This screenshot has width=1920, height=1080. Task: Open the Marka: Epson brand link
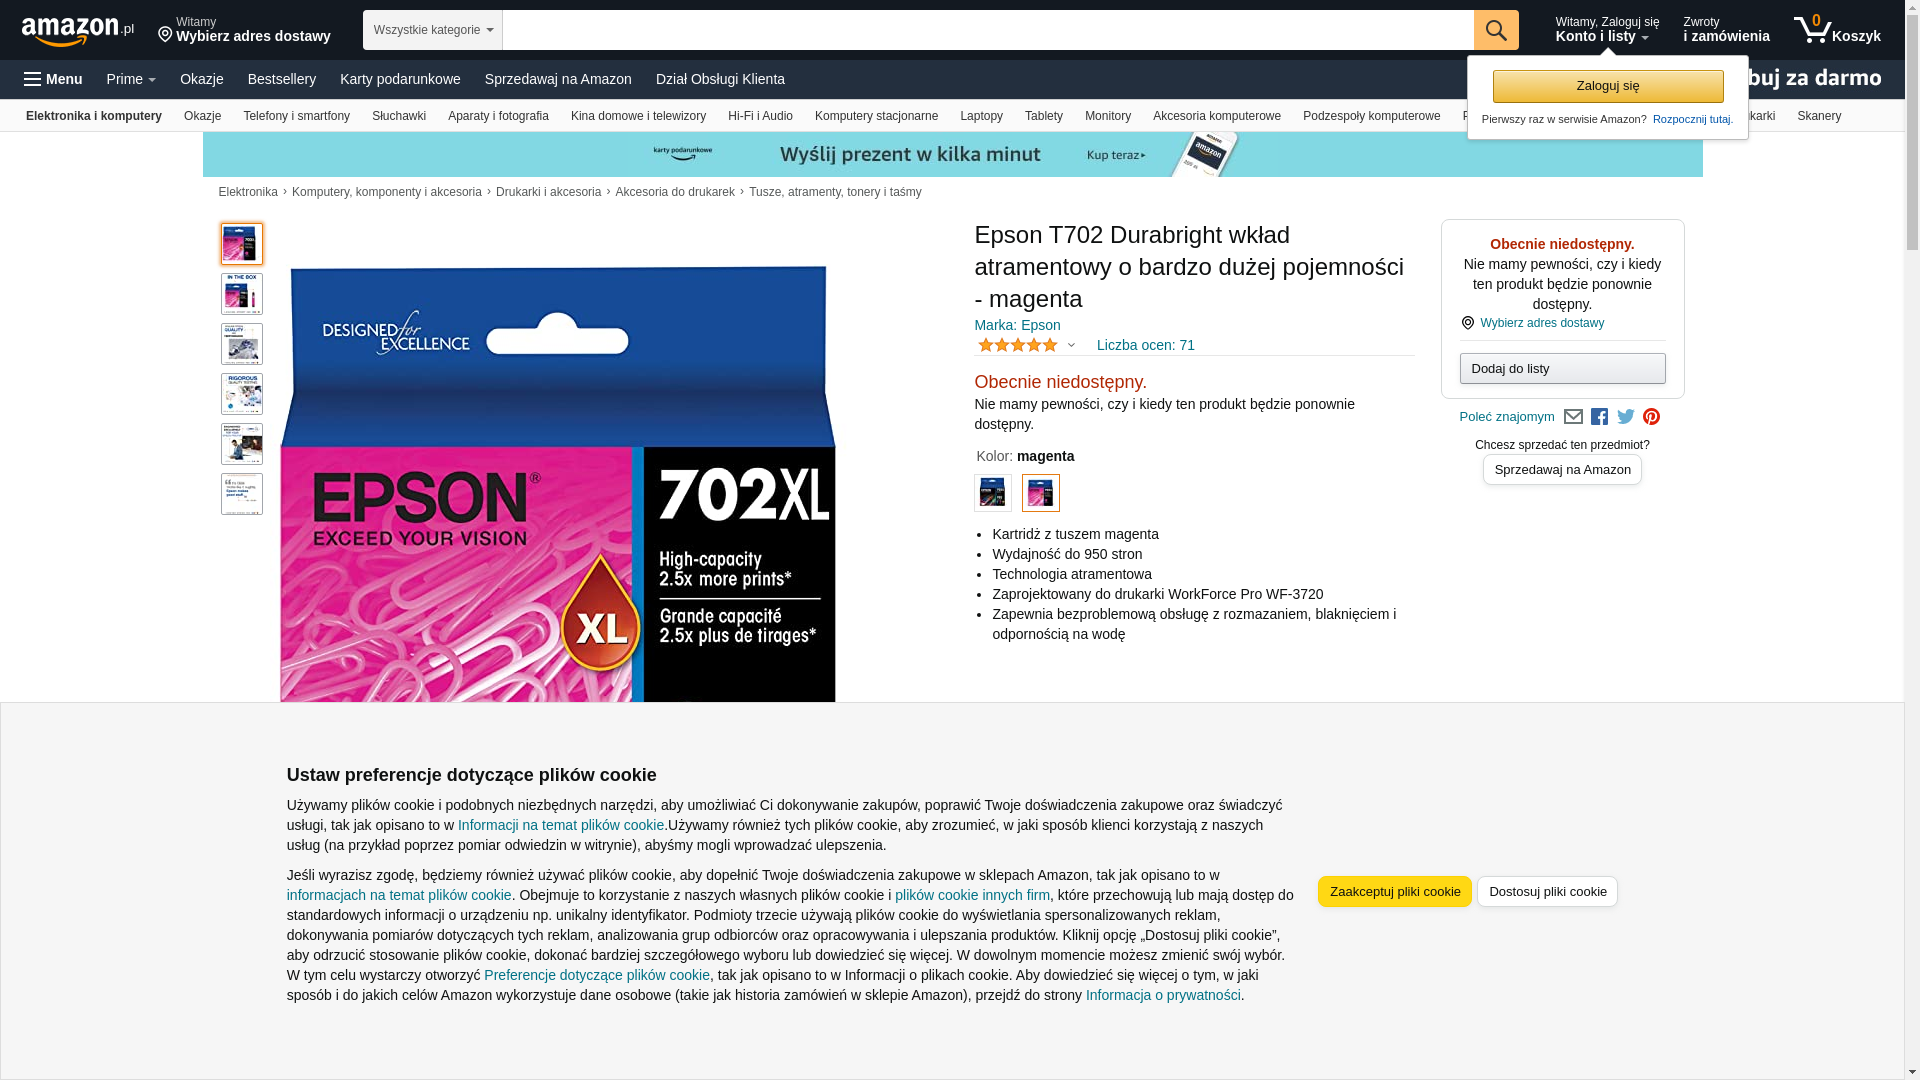1017,325
